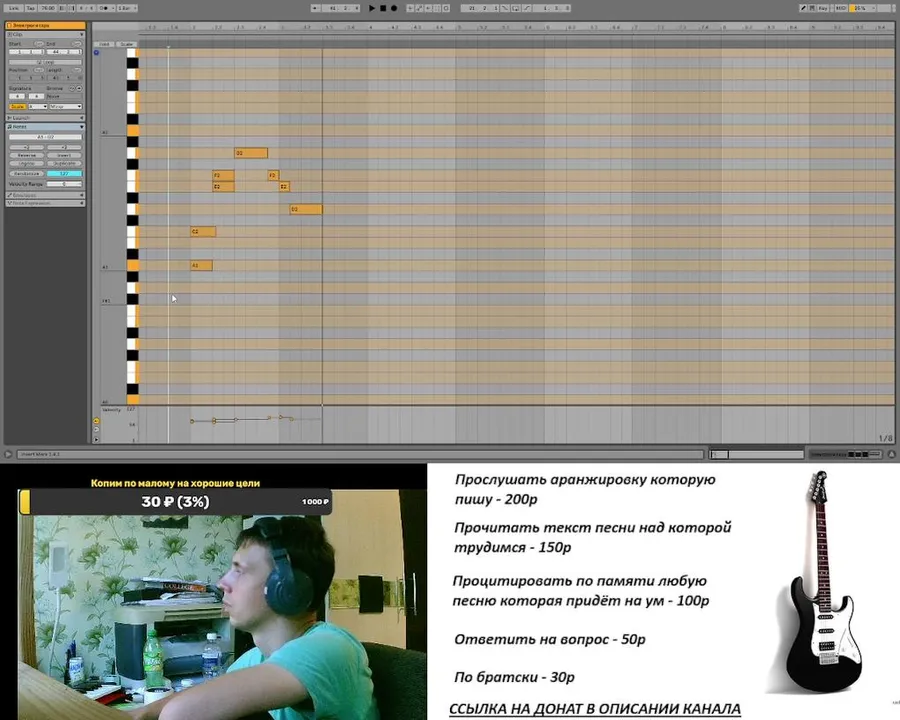This screenshot has height=720, width=900.
Task: Click the Set button next to Length
Action: (77, 70)
